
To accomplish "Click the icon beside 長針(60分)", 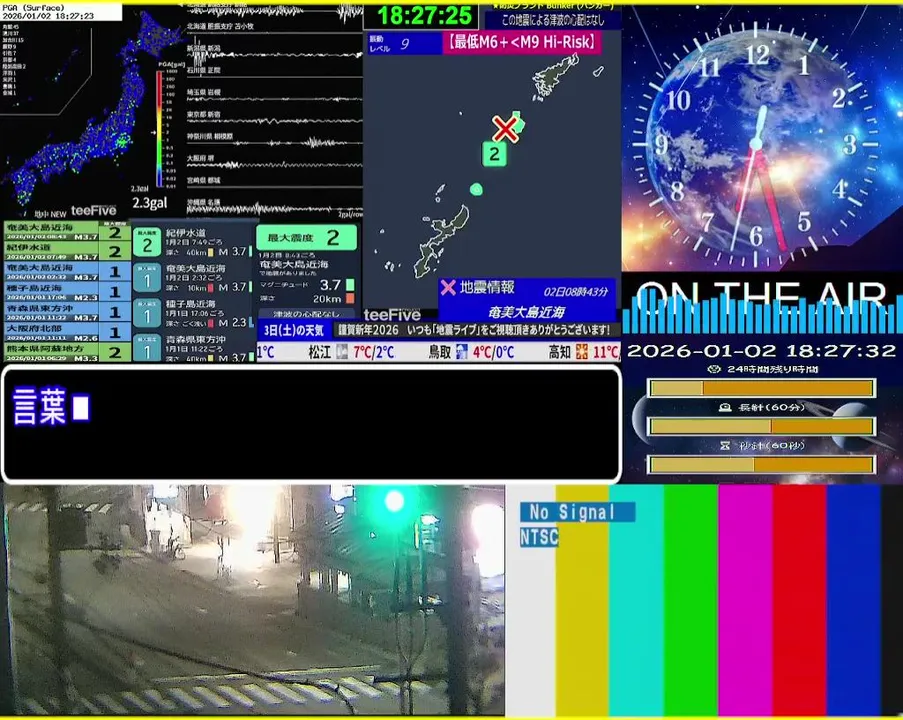I will (725, 407).
